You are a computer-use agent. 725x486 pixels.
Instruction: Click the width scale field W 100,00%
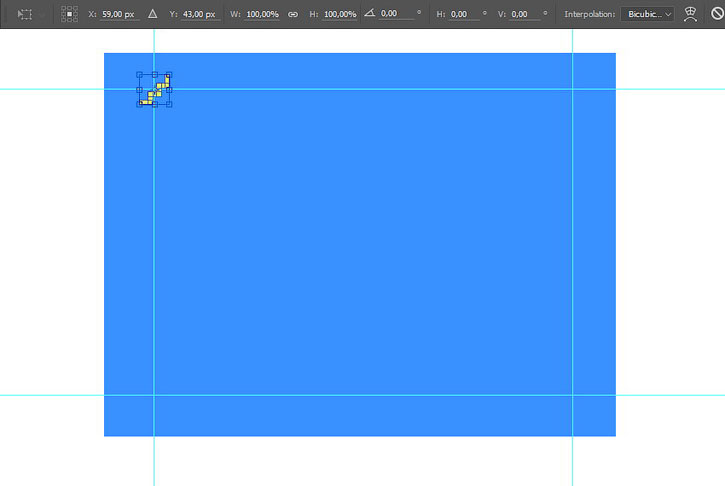coord(262,14)
